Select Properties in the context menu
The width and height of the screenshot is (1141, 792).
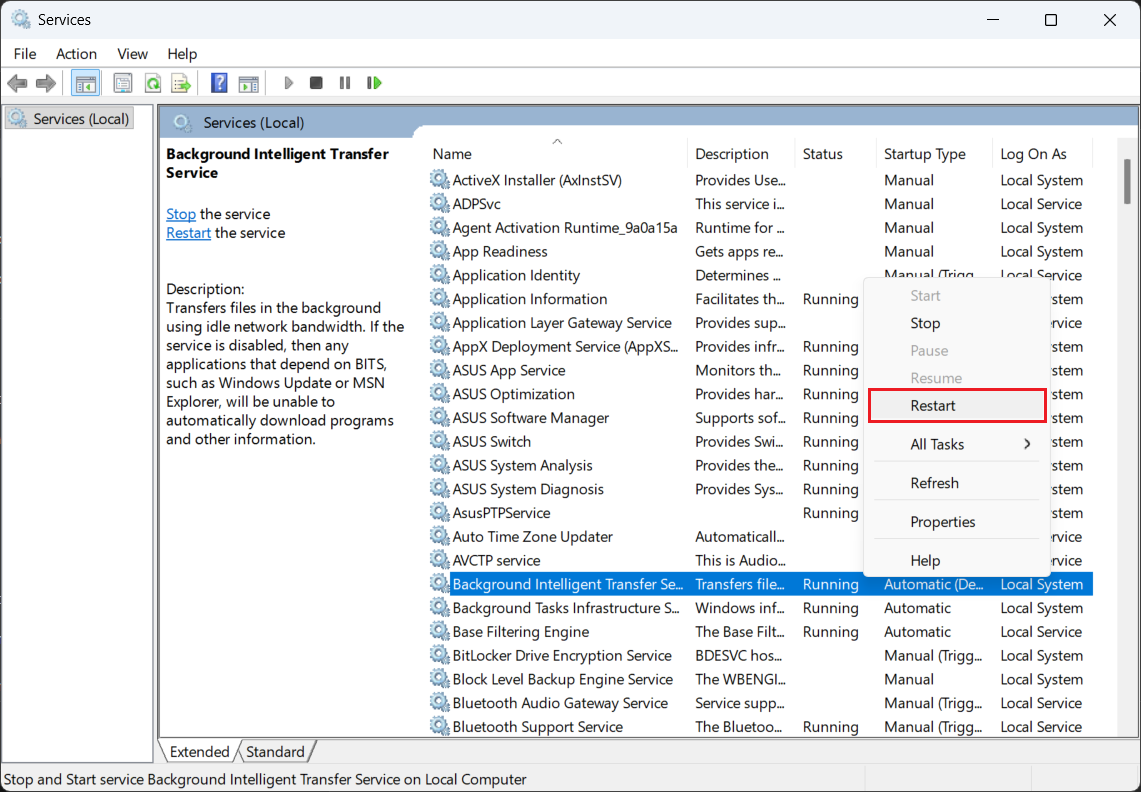point(942,522)
